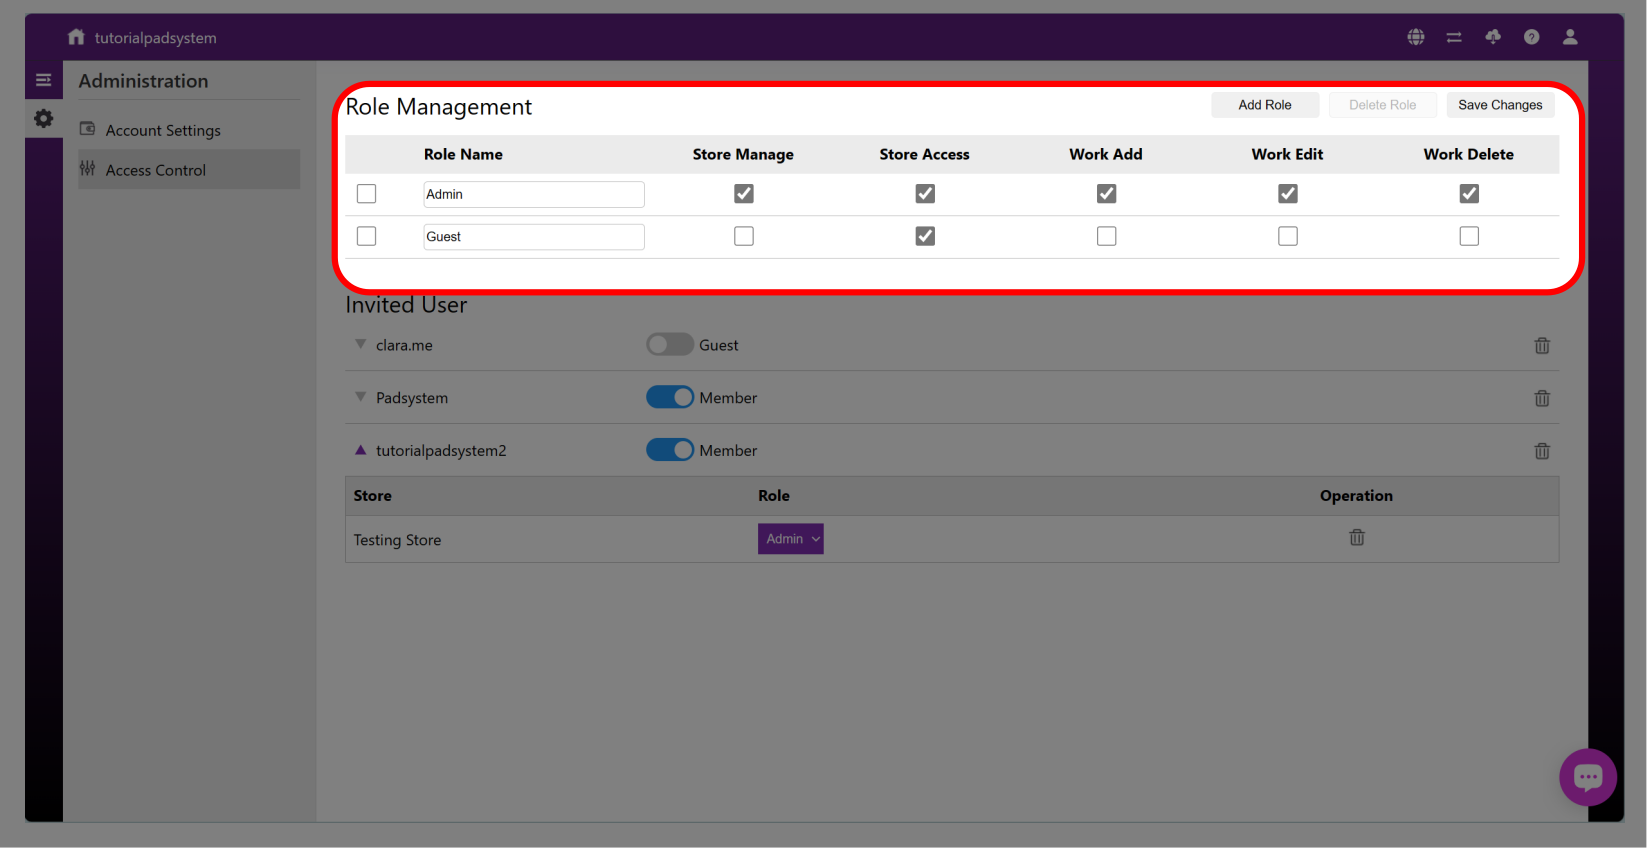The width and height of the screenshot is (1647, 848).
Task: Delete invited user clara.me with trash icon
Action: tap(1542, 345)
